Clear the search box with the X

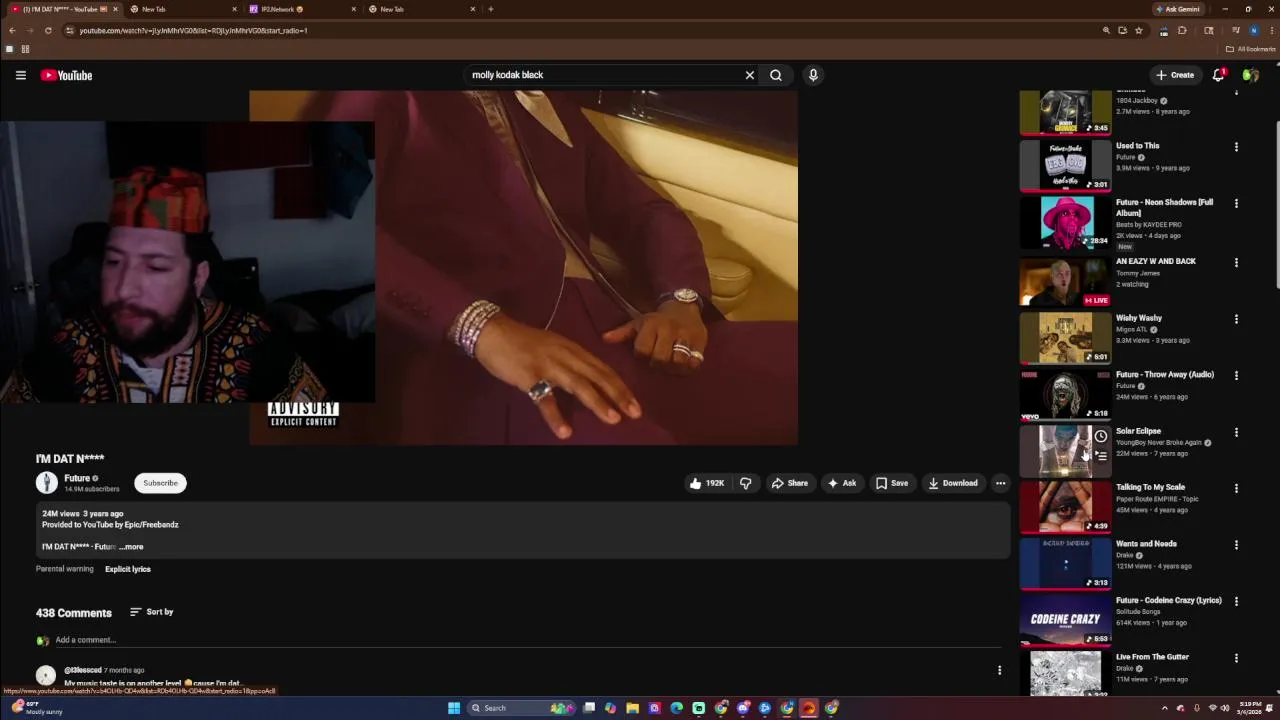pos(749,75)
